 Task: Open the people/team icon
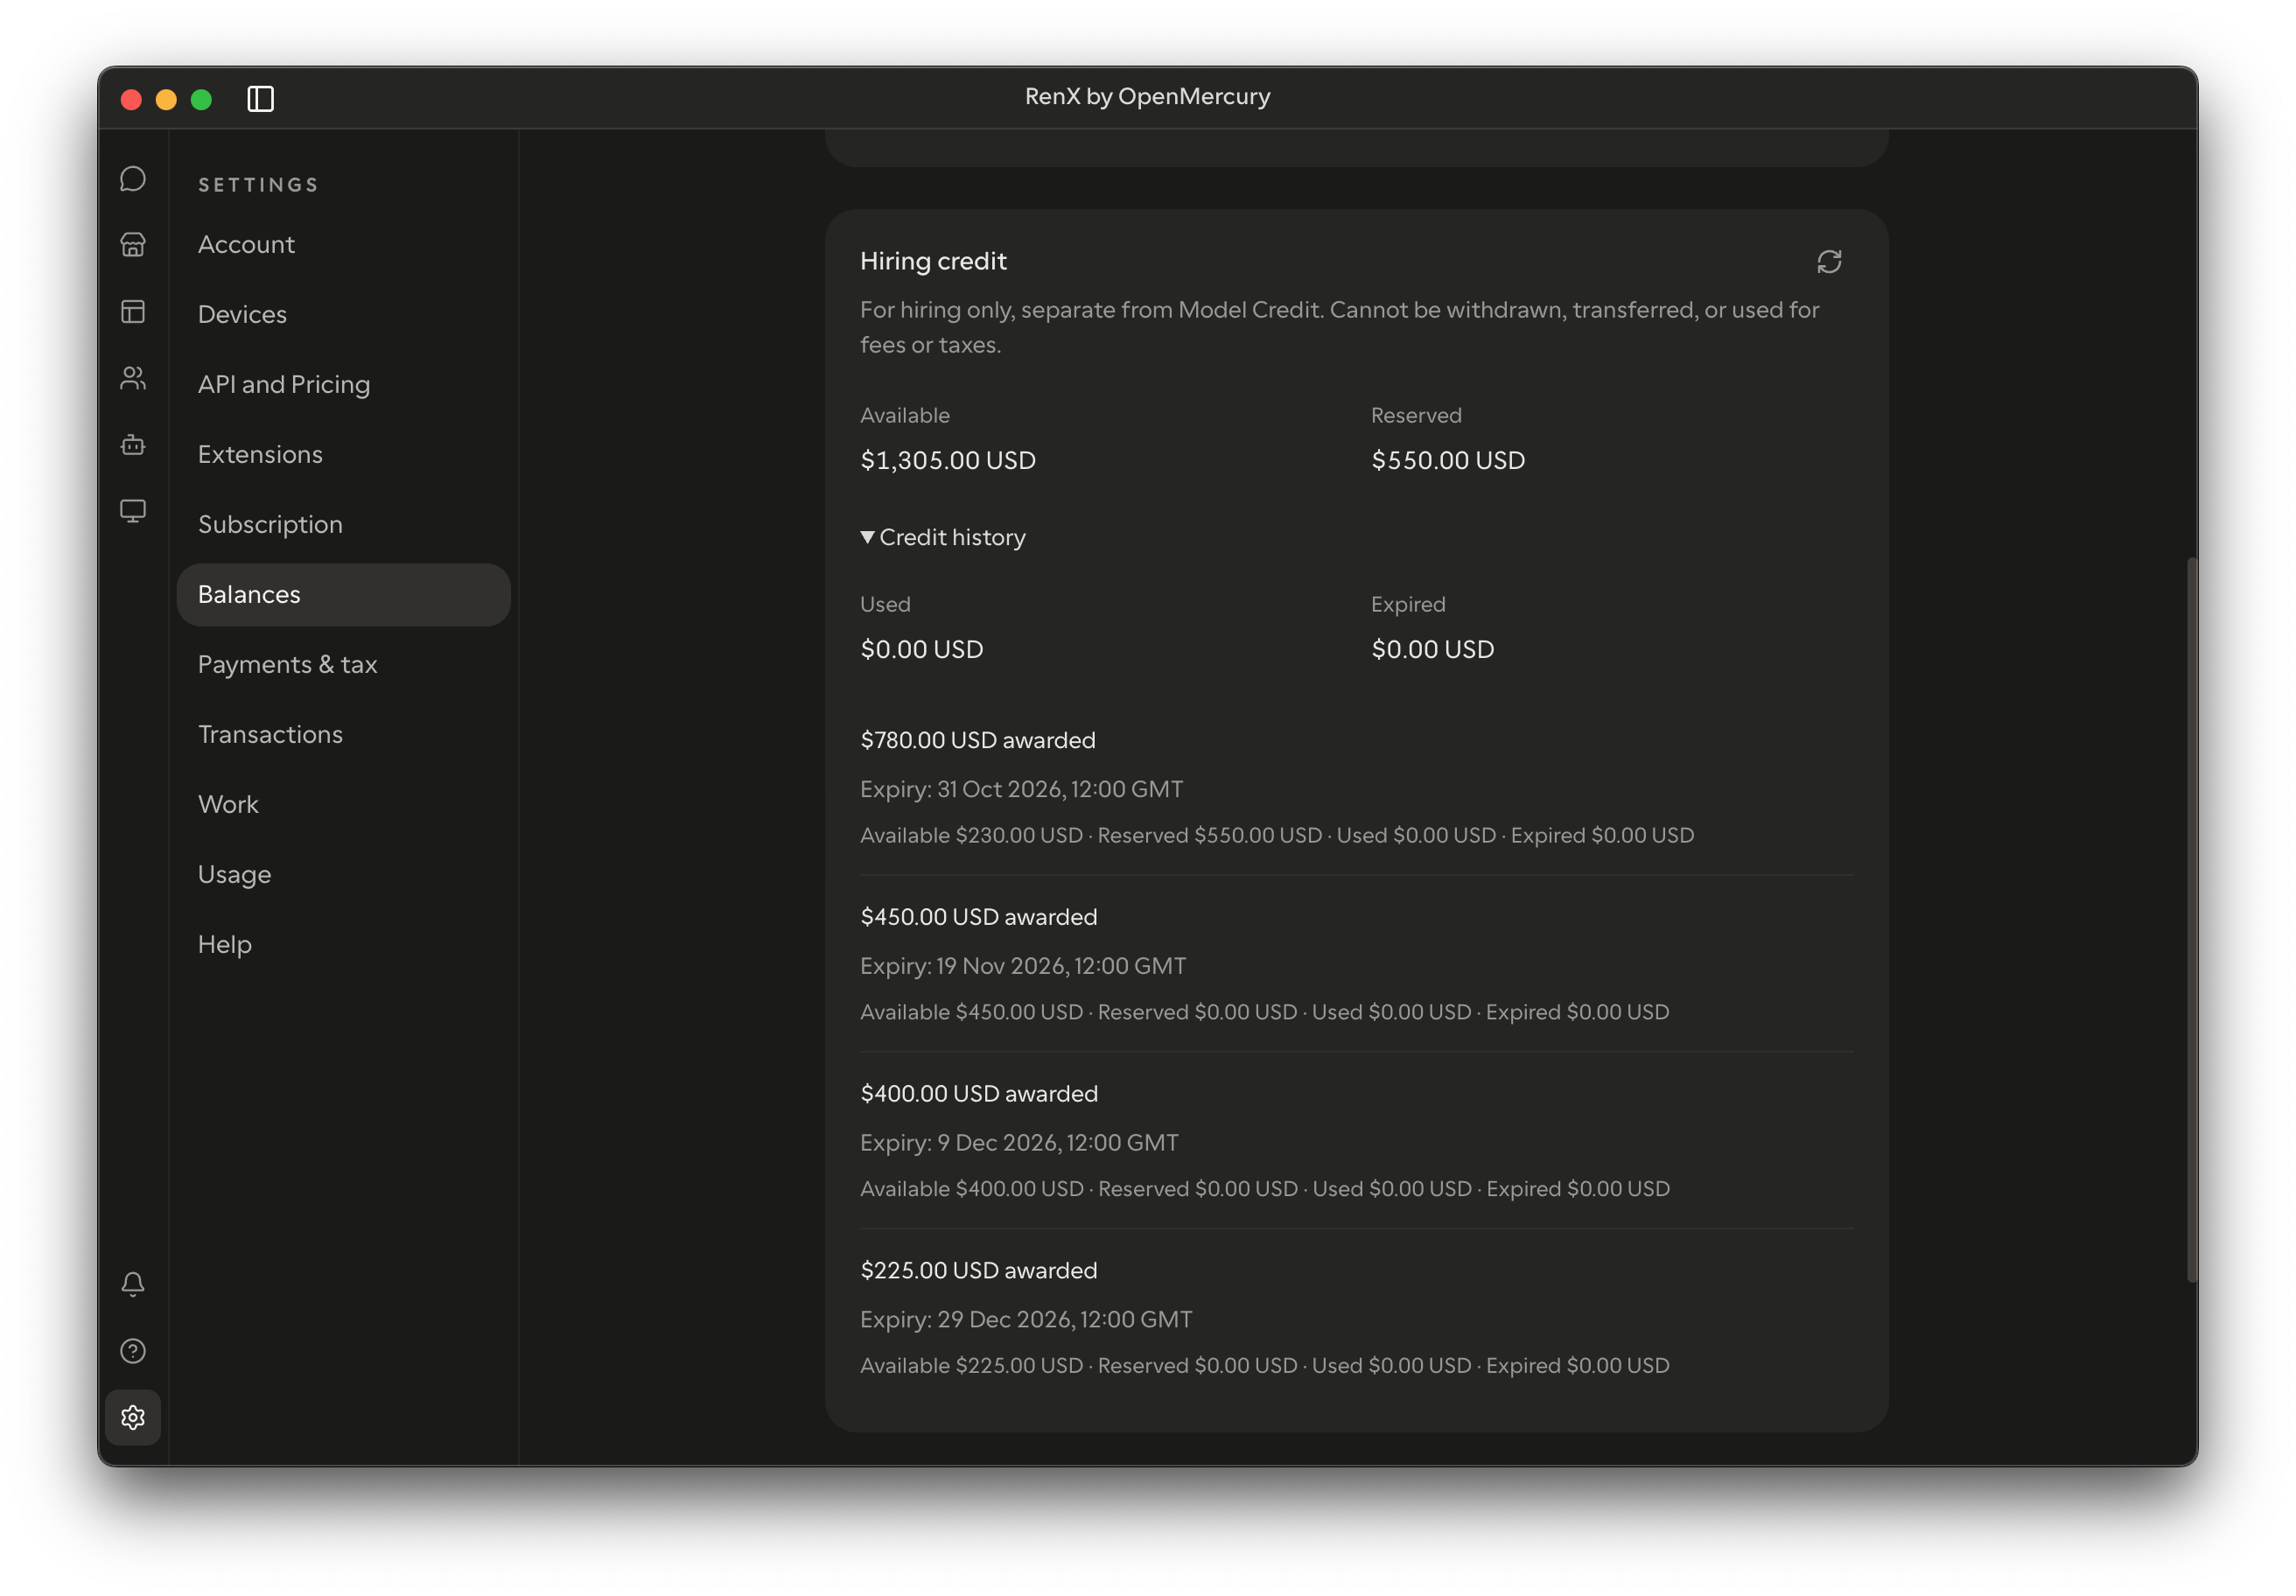click(x=133, y=378)
